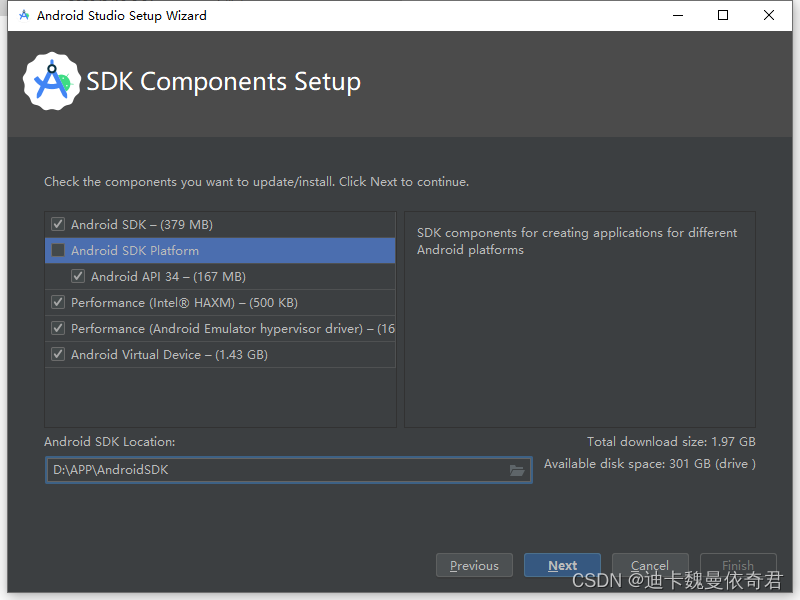Screen dimensions: 800x600
Task: Select the Android SDK – (379 MB) row
Action: 220,224
